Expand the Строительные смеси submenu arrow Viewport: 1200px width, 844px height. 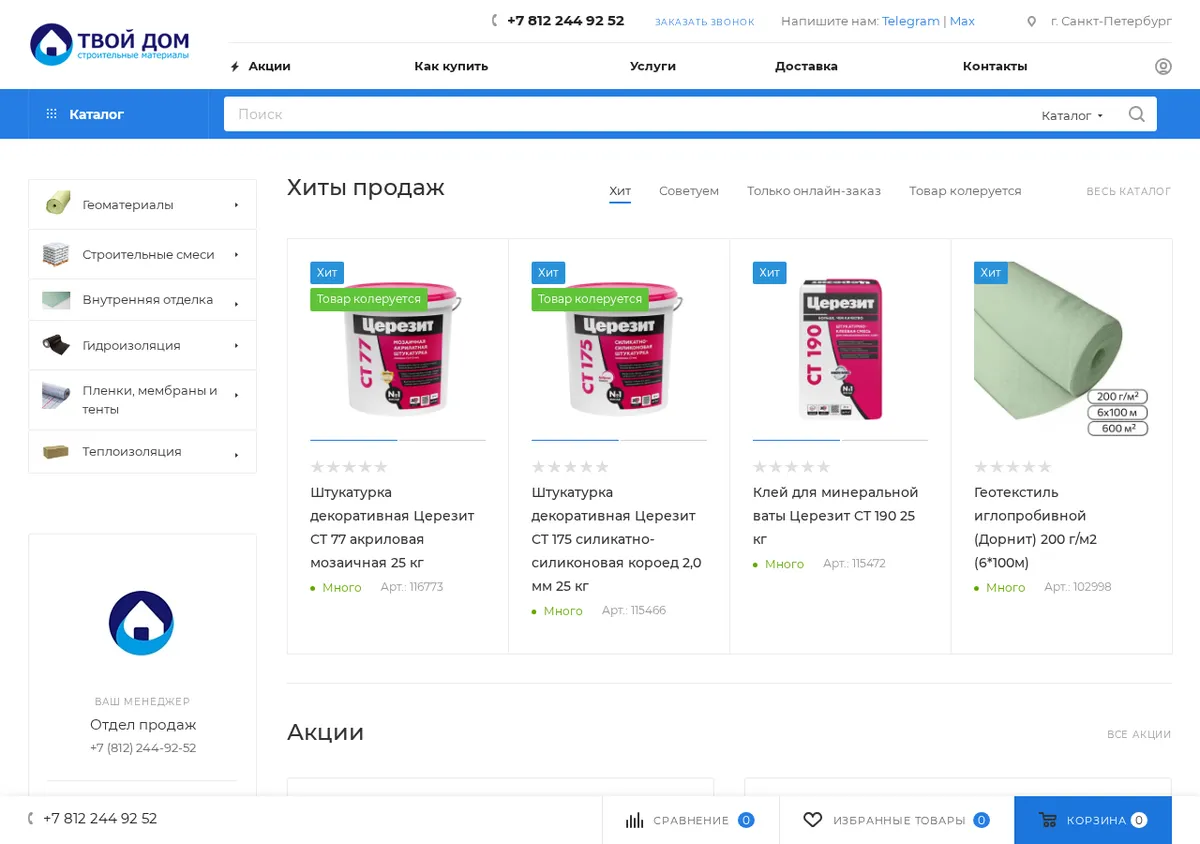(x=237, y=255)
